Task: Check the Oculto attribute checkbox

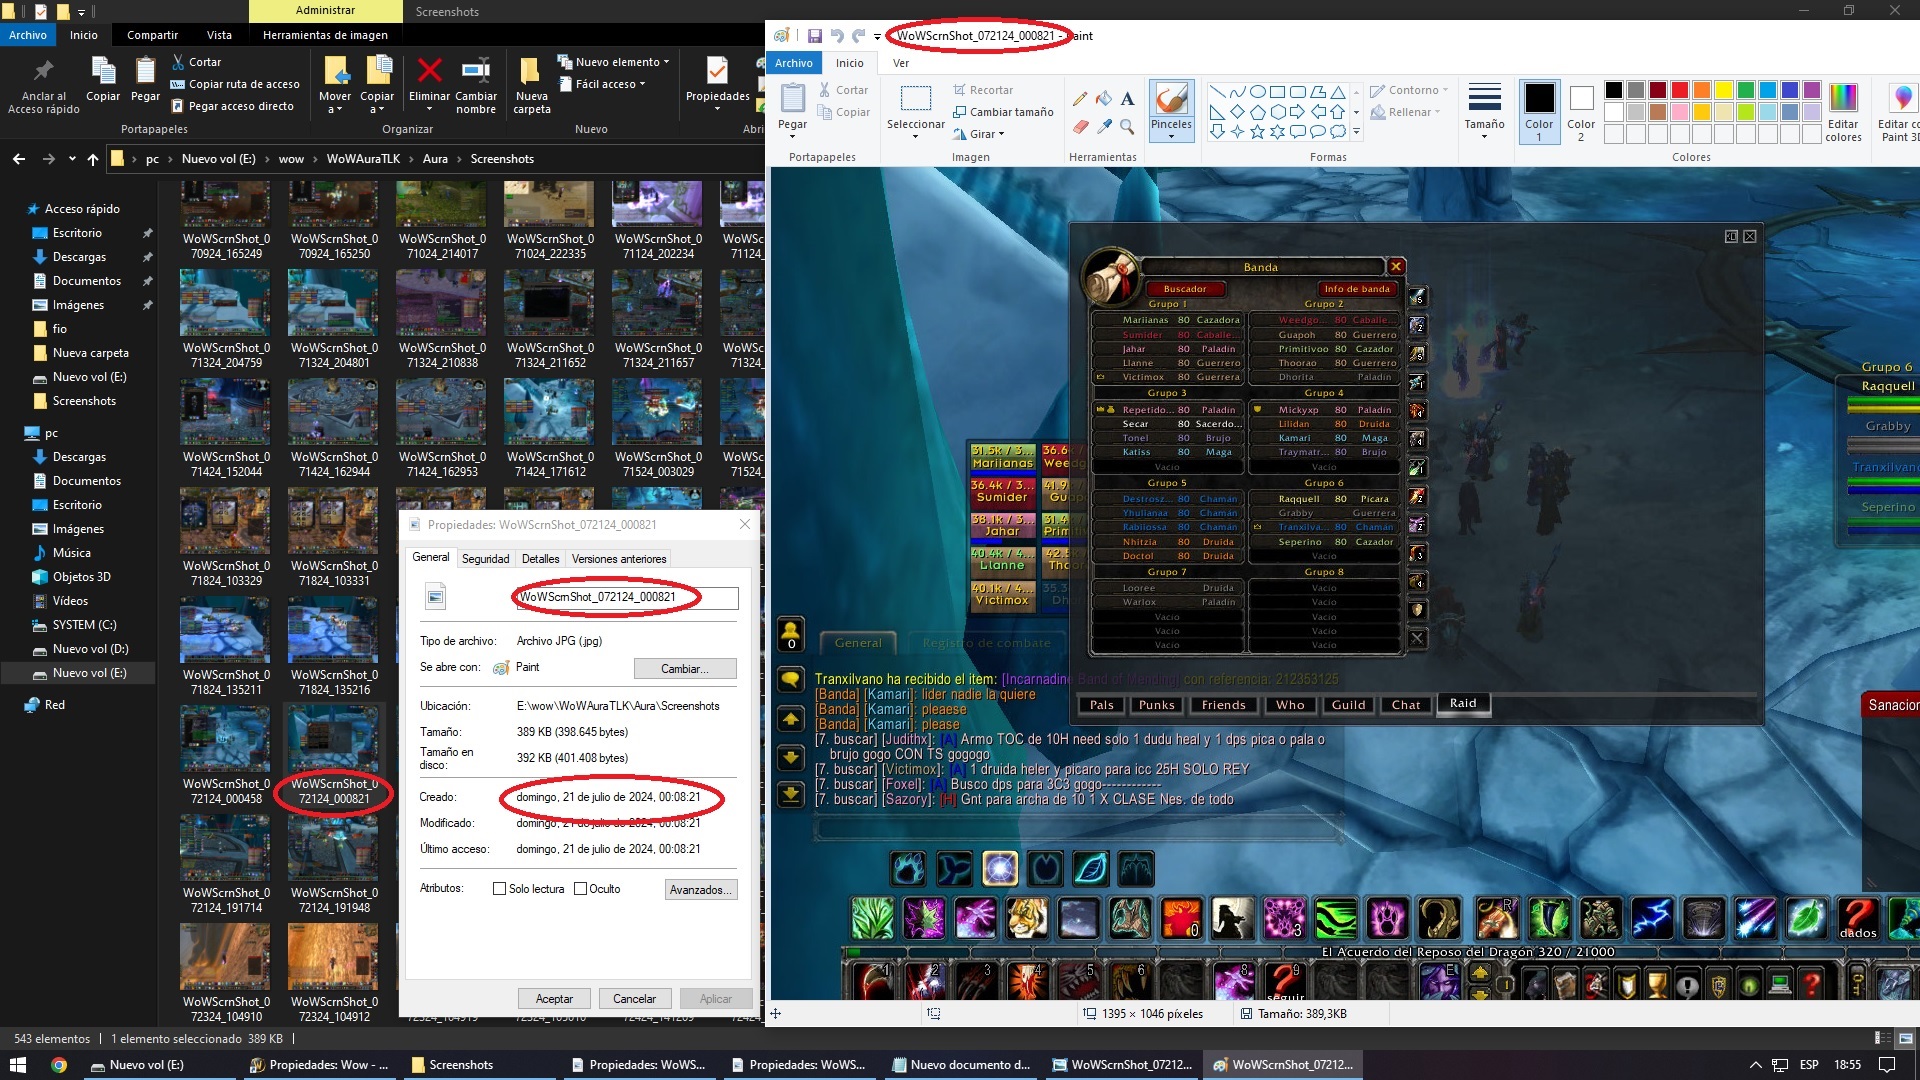Action: point(580,889)
